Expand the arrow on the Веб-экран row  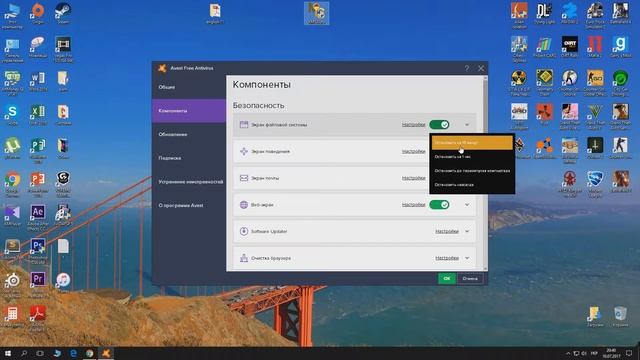click(467, 204)
